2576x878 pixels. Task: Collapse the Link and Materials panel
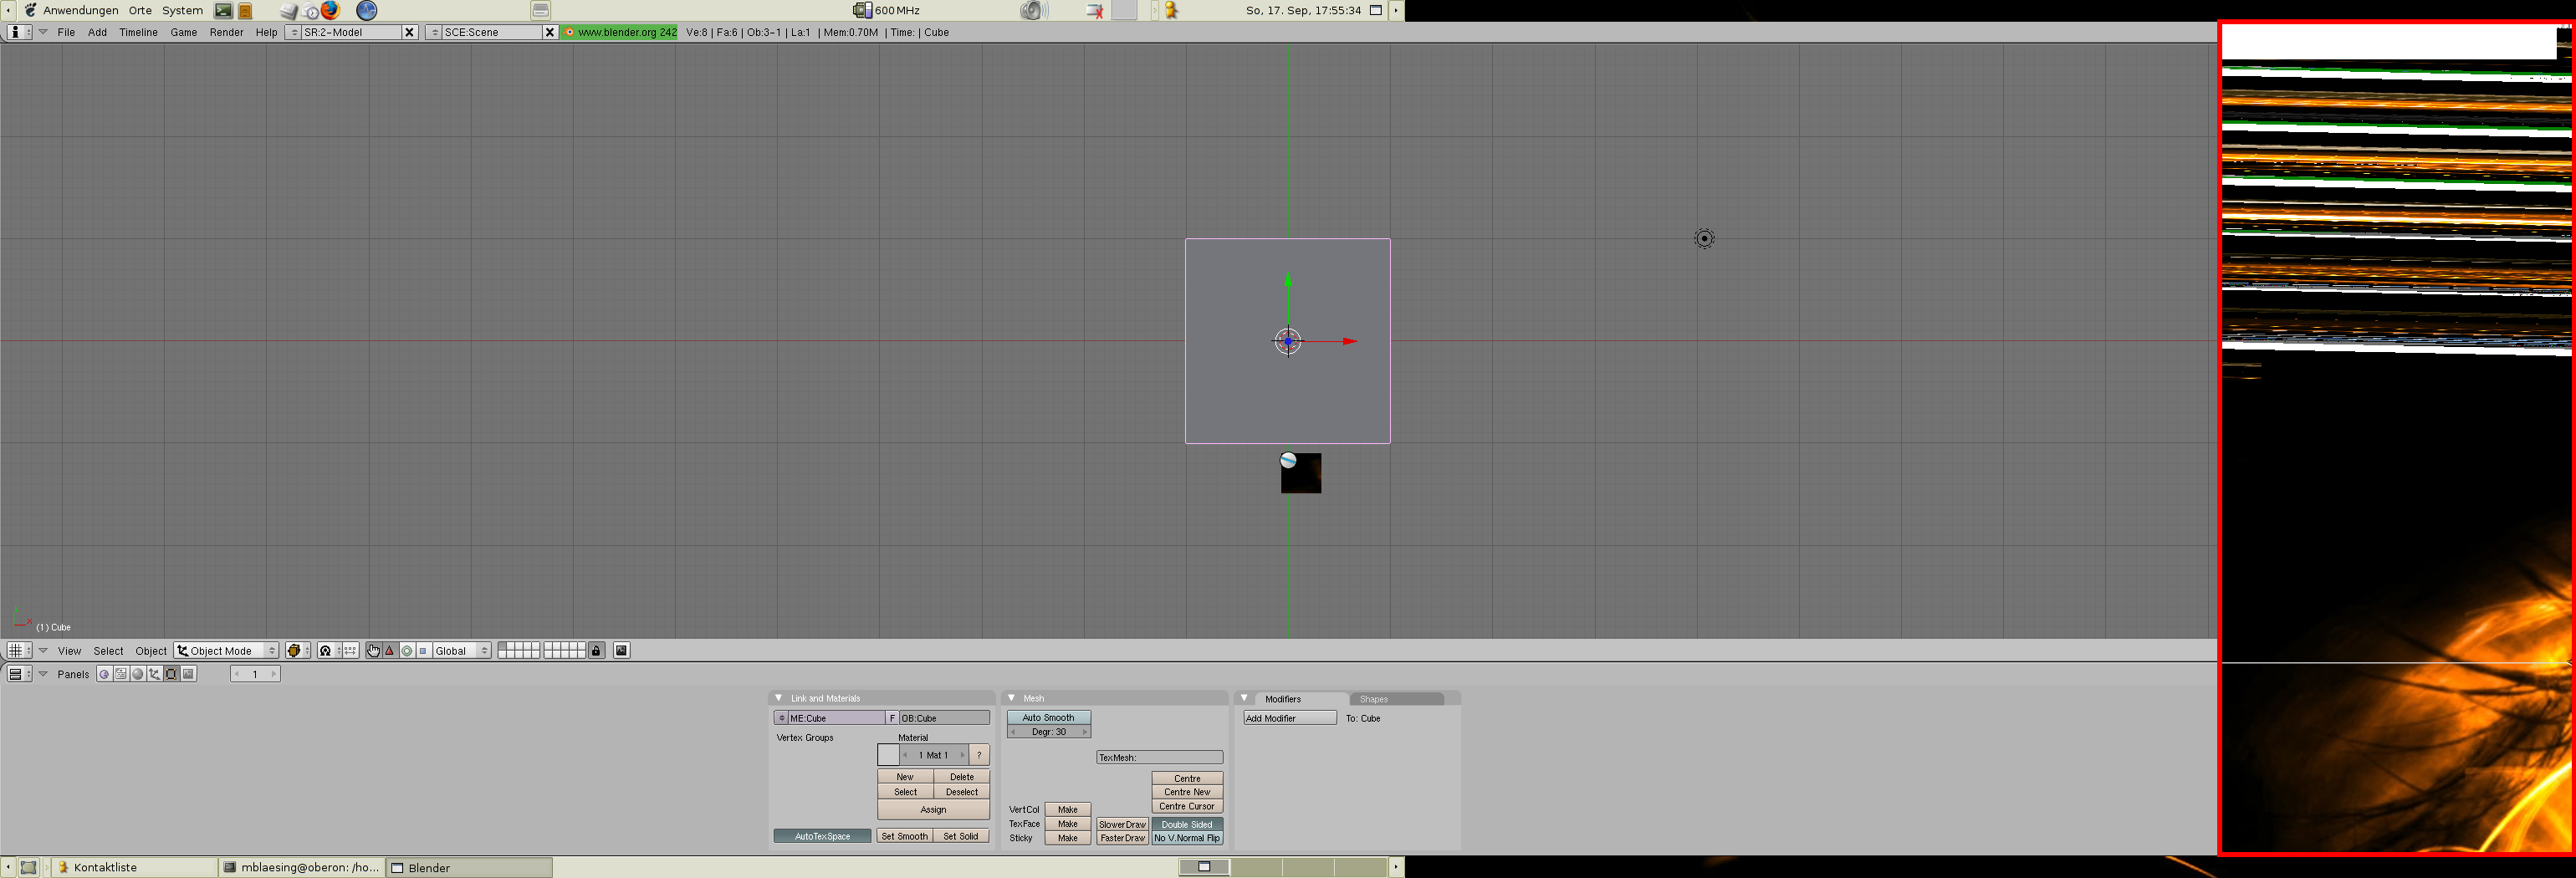pyautogui.click(x=779, y=698)
